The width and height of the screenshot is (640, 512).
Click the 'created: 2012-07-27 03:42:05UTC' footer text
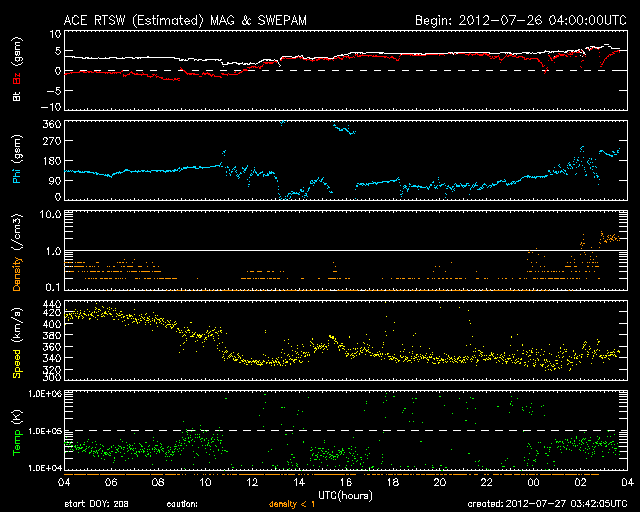click(547, 504)
